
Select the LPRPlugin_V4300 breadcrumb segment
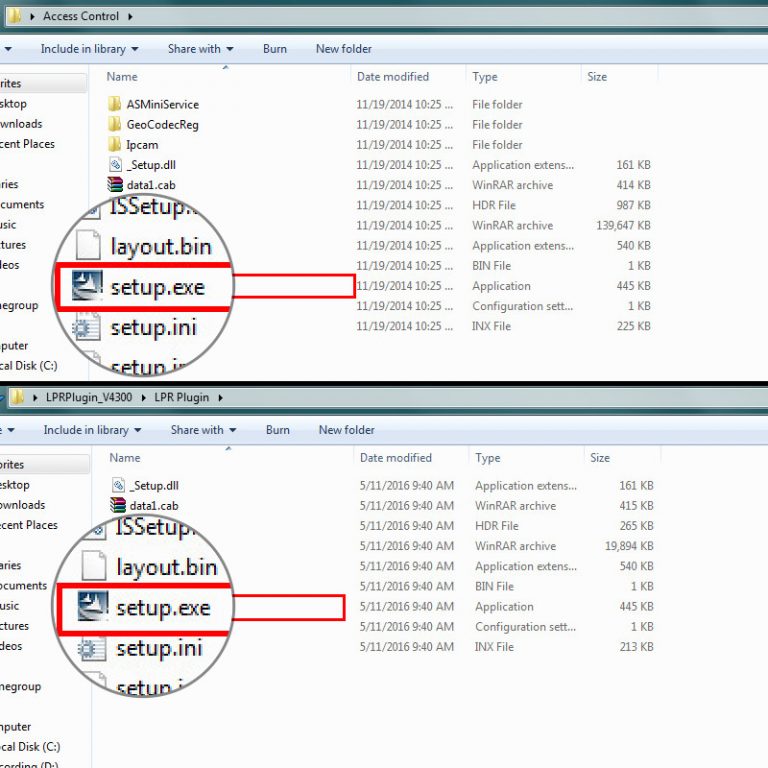pos(89,397)
